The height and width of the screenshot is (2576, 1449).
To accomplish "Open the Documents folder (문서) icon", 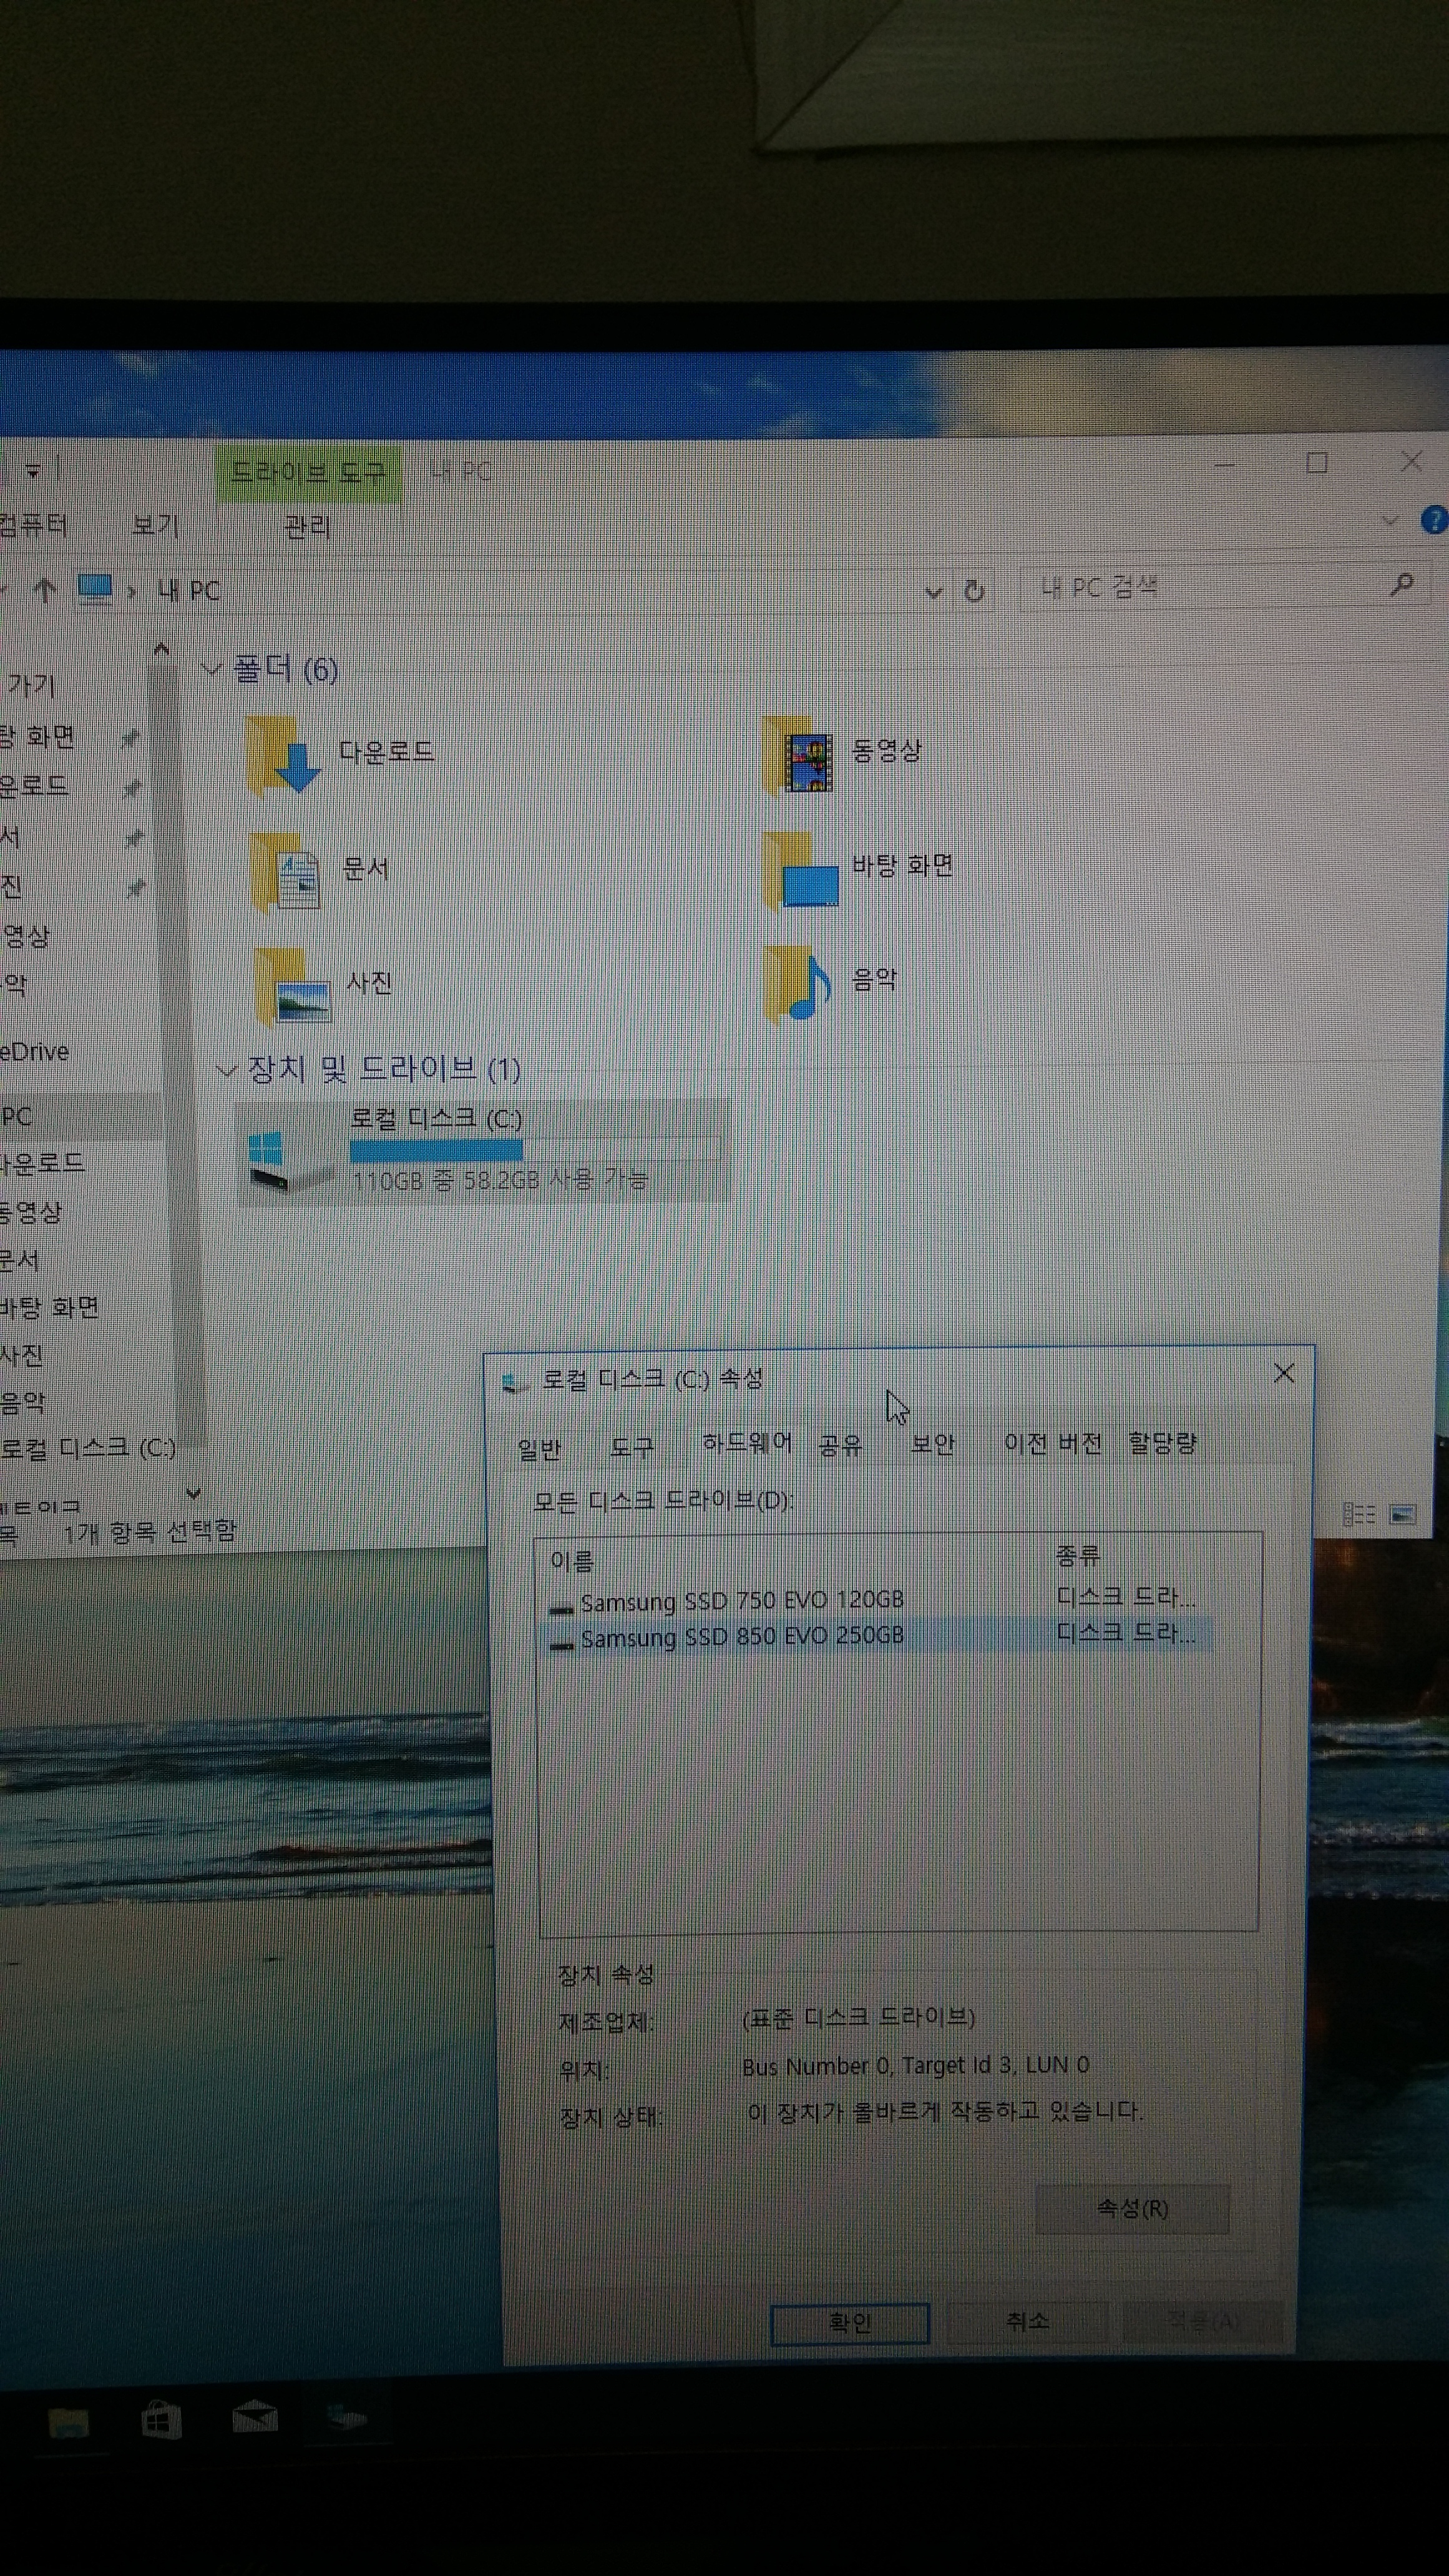I will tap(286, 872).
